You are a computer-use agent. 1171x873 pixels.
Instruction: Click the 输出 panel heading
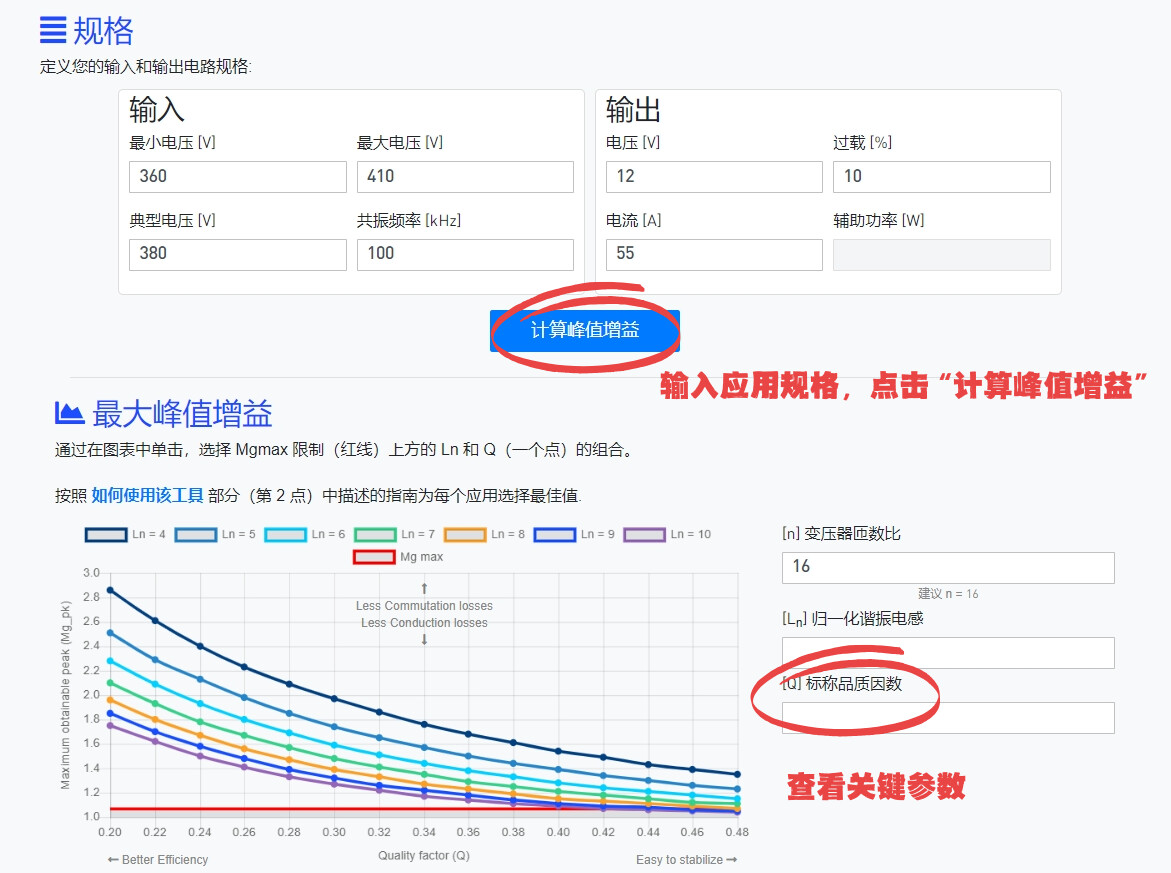[633, 110]
